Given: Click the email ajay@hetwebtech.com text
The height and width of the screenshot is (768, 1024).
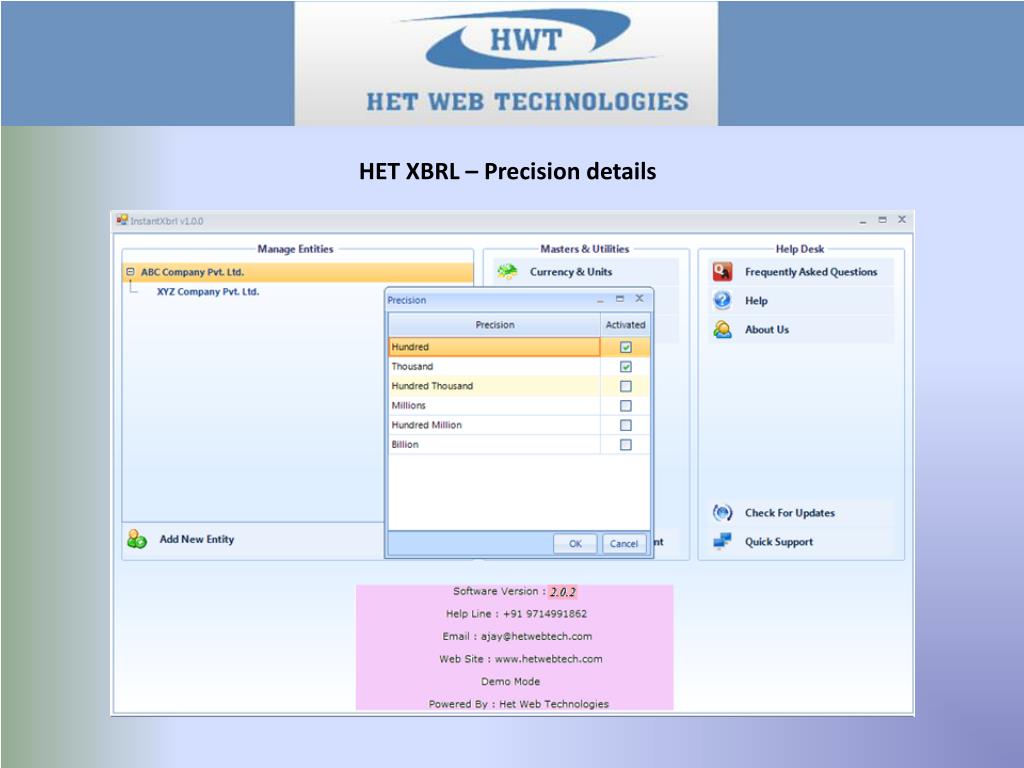Looking at the screenshot, I should (x=536, y=636).
